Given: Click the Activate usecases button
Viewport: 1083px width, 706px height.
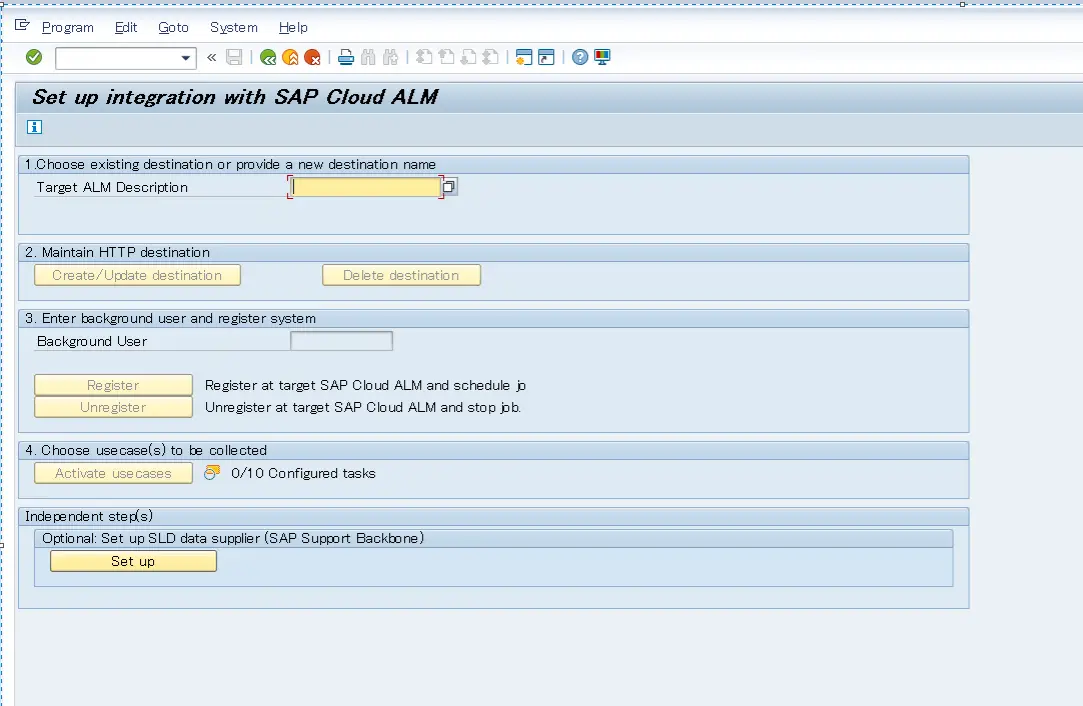Looking at the screenshot, I should tap(113, 473).
